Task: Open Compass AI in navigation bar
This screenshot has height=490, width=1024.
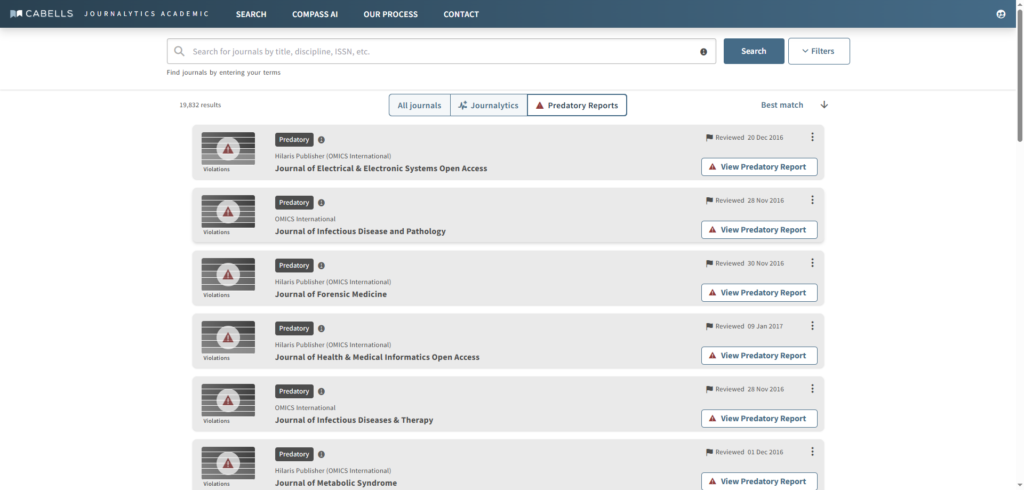Action: point(315,14)
